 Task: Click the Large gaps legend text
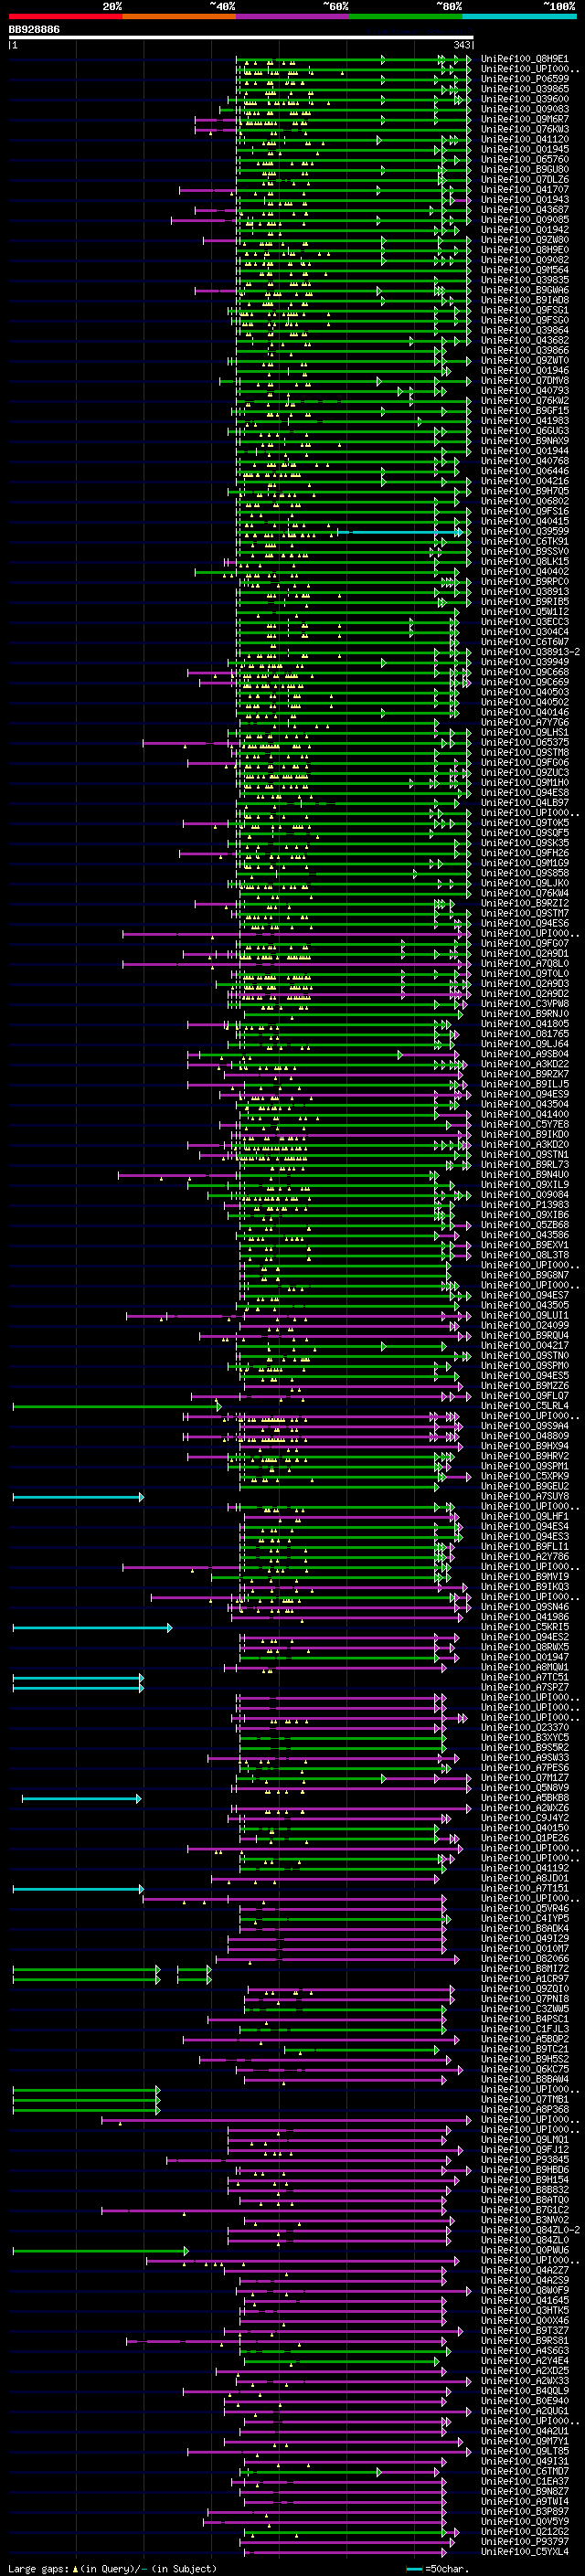click(x=39, y=2568)
